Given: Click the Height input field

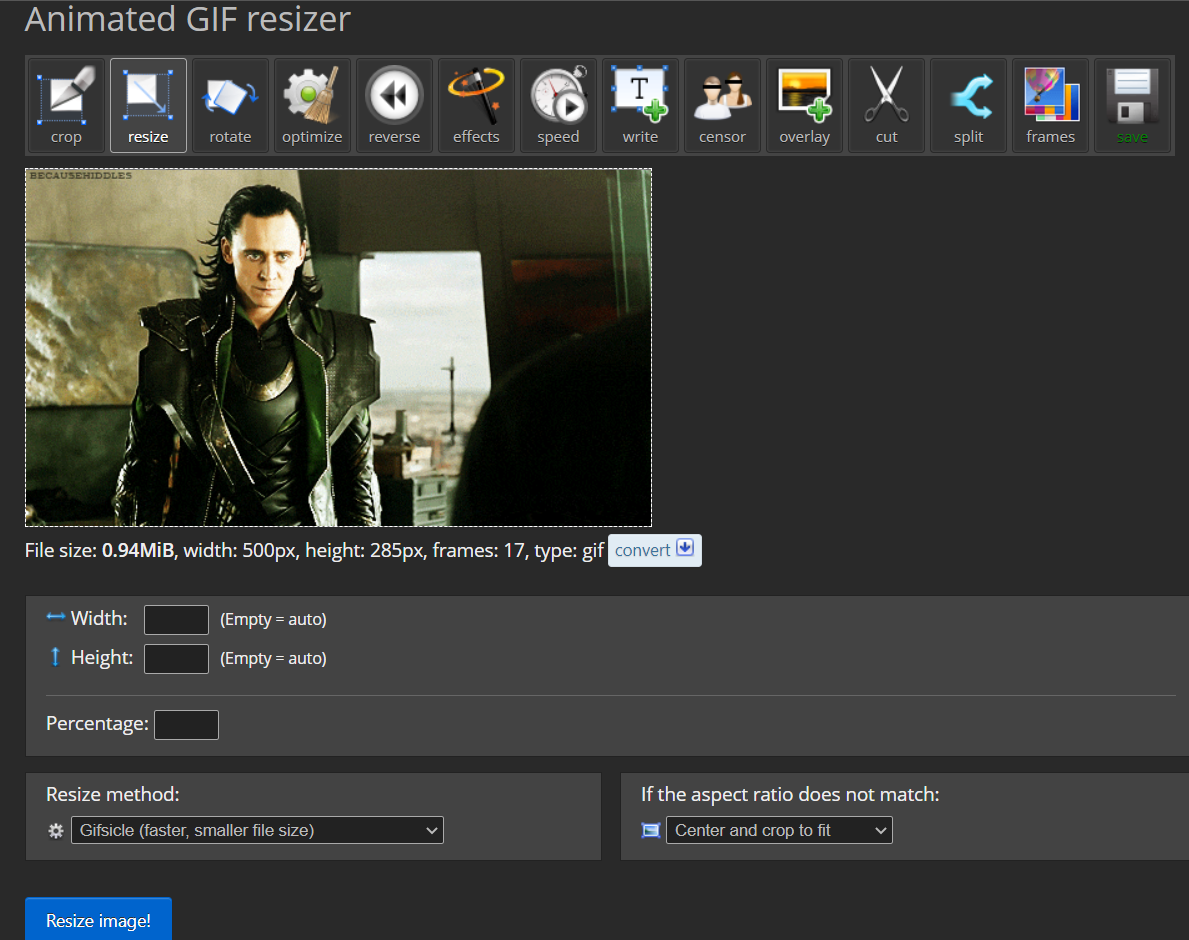Looking at the screenshot, I should click(176, 659).
